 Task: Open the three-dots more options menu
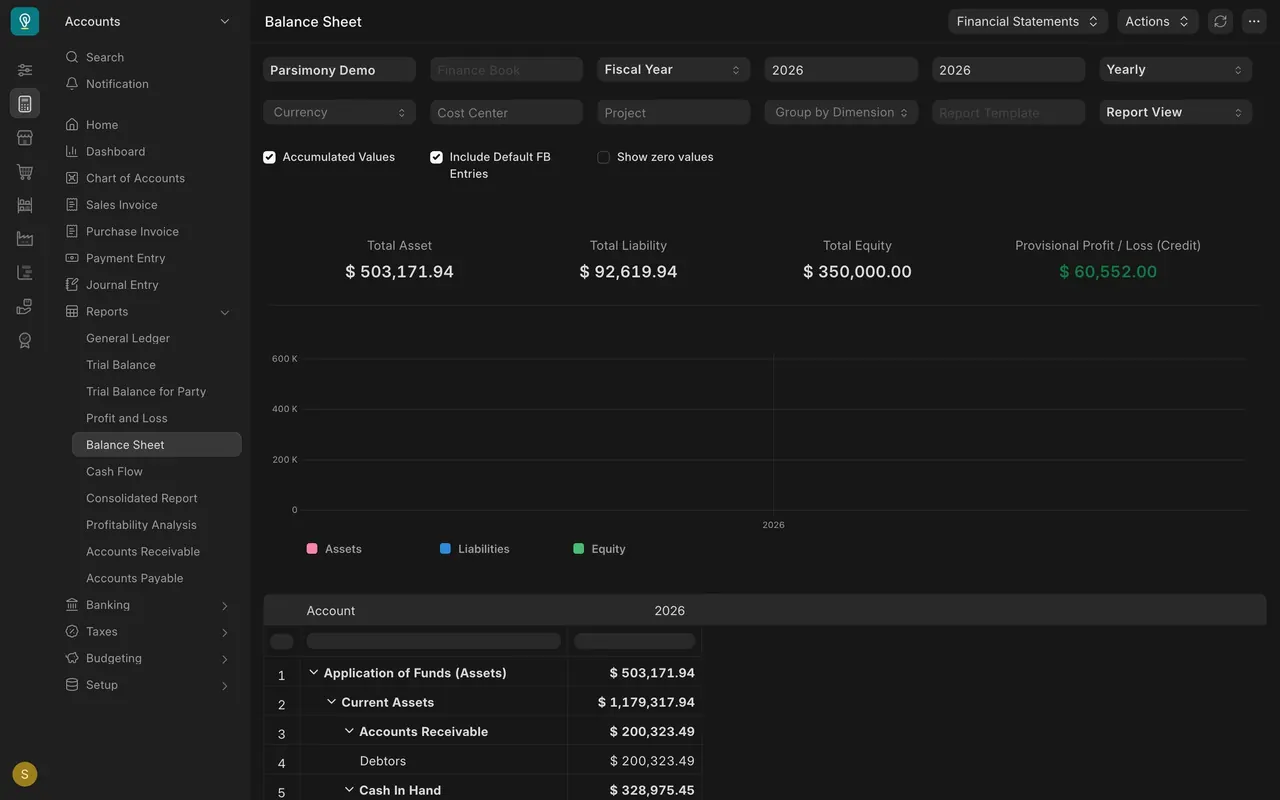(1254, 21)
